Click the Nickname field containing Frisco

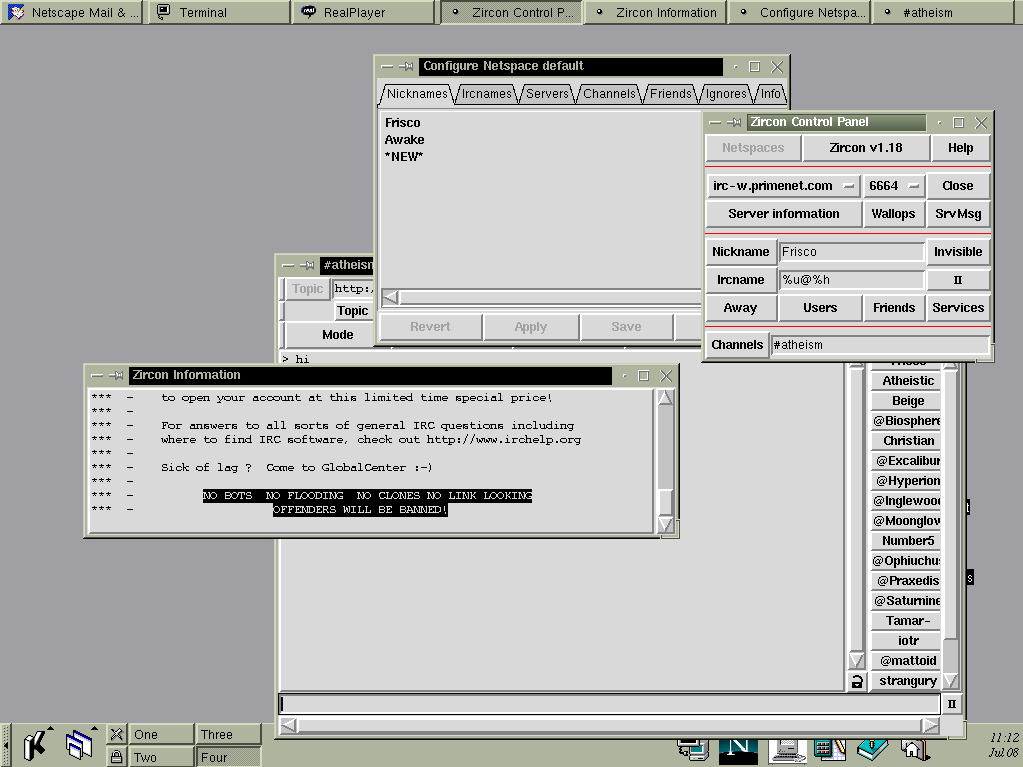[852, 252]
